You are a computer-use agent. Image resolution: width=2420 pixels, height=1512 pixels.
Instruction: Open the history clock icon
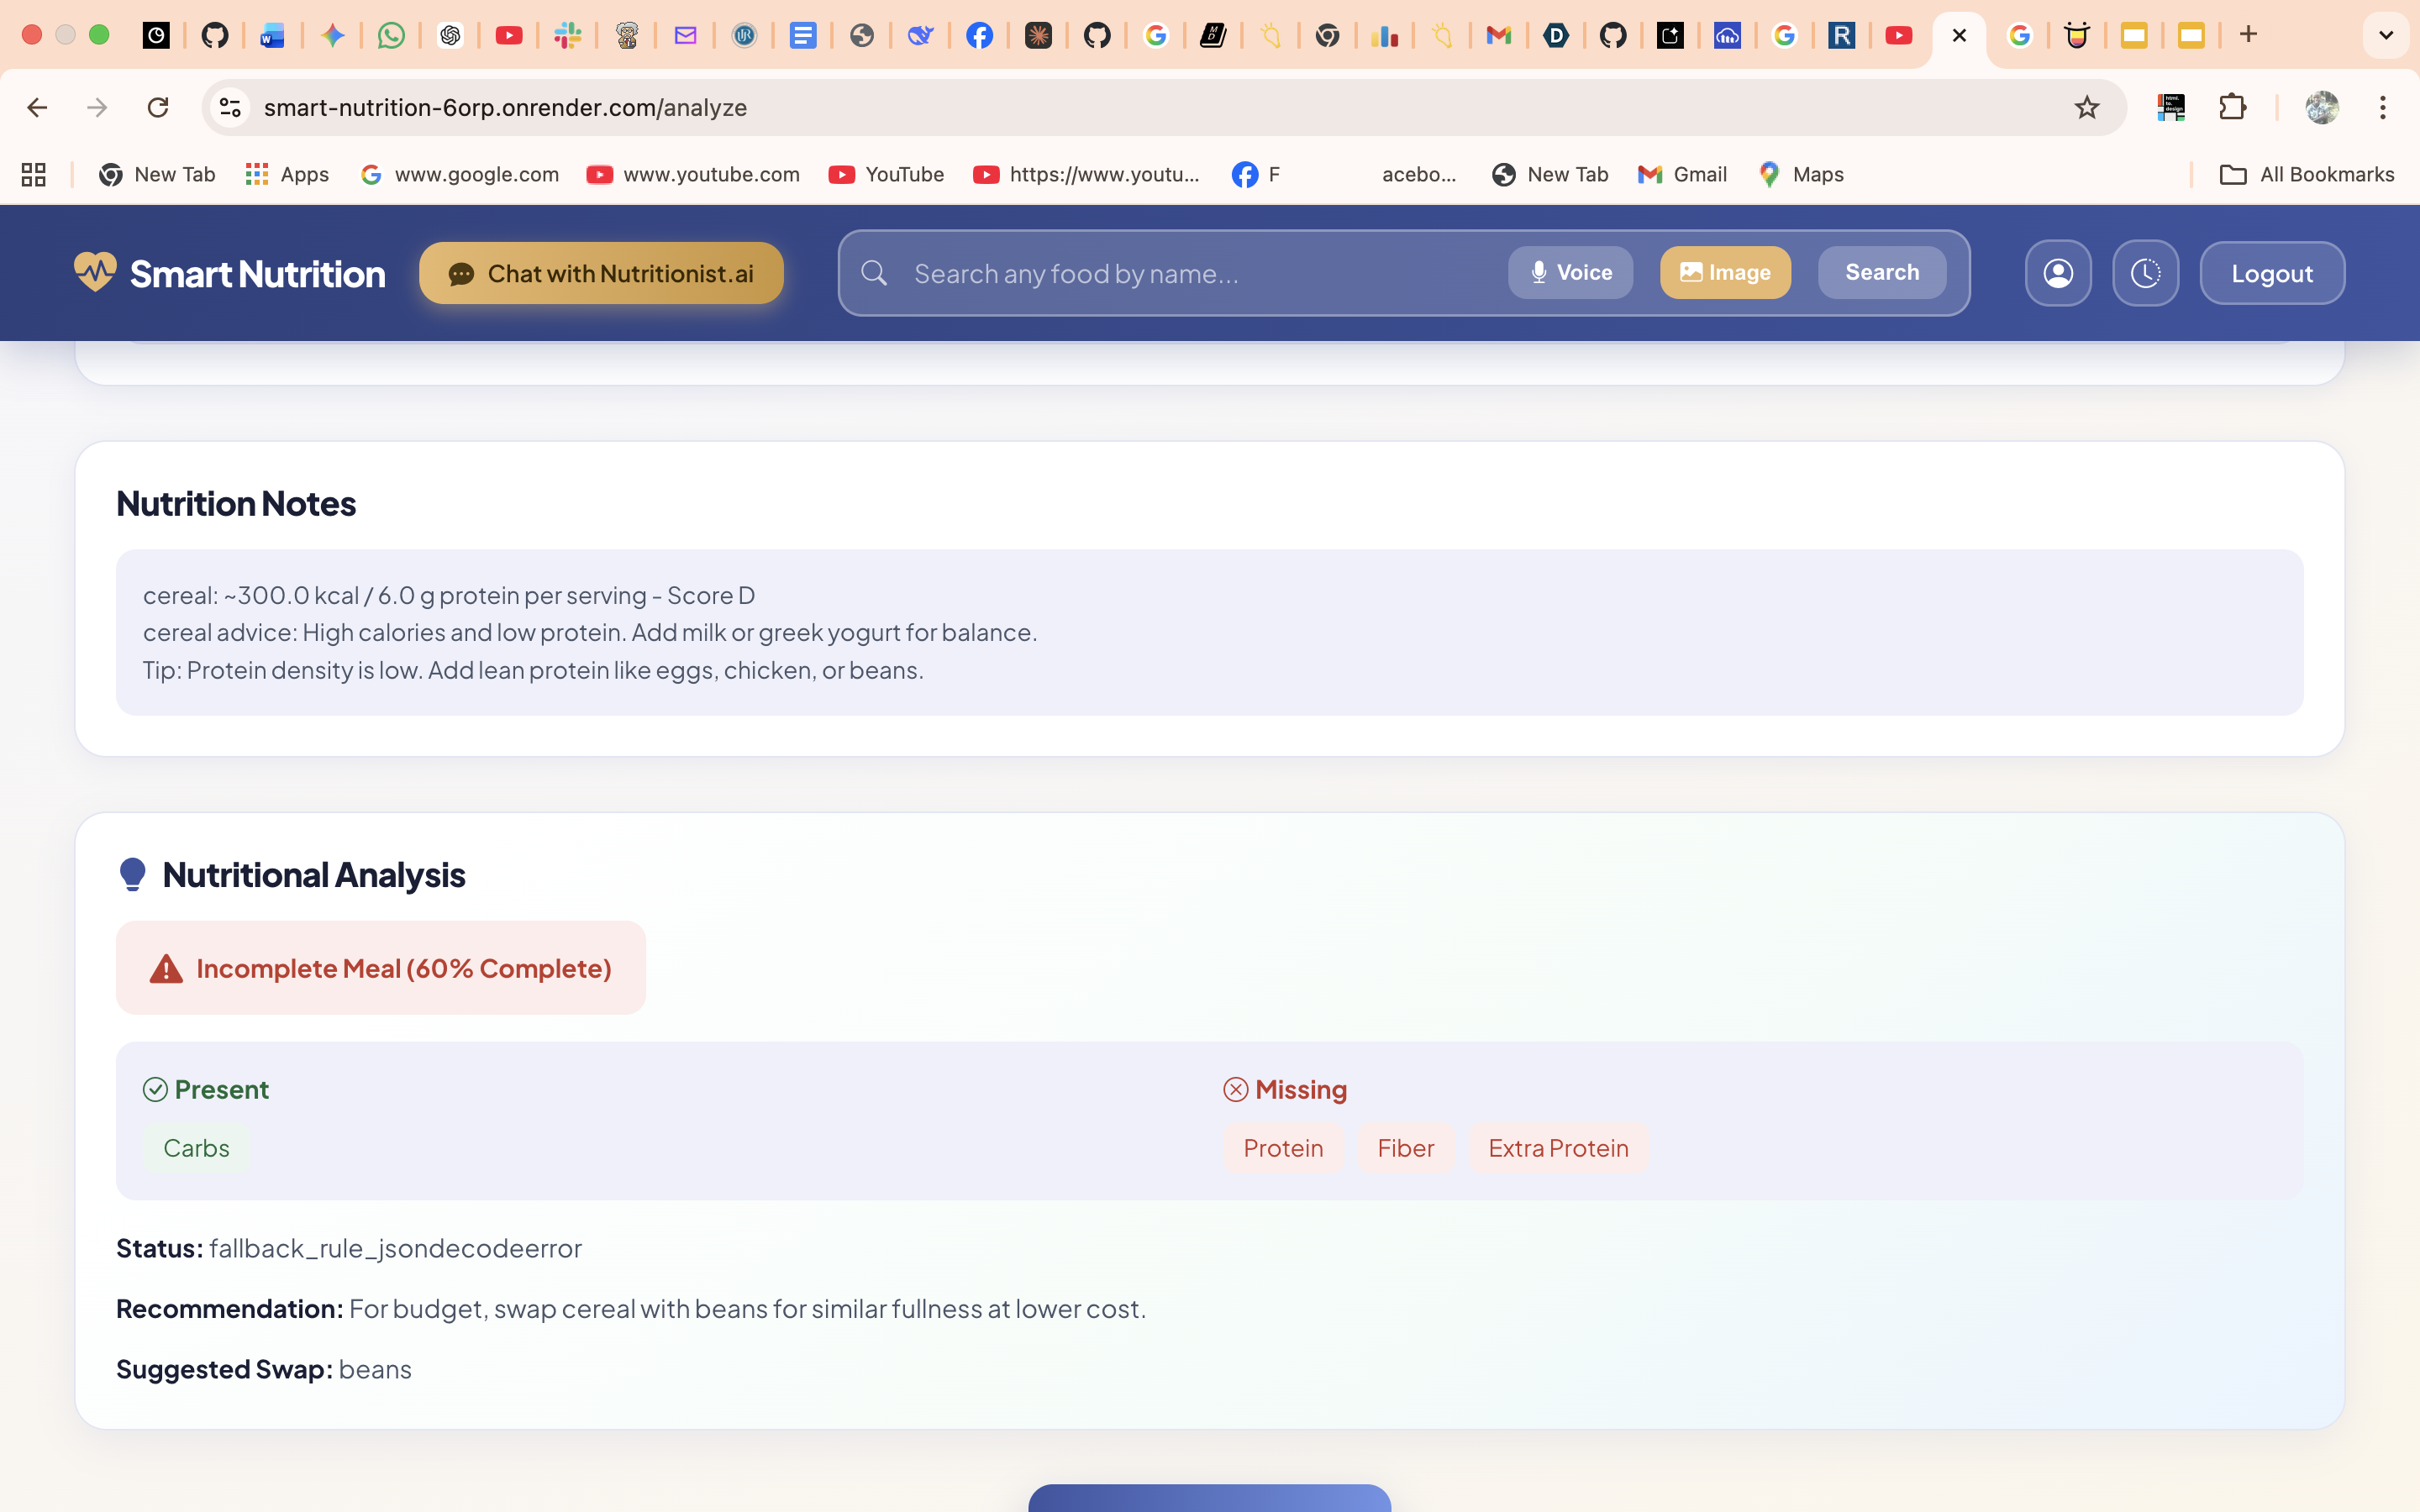(2144, 273)
